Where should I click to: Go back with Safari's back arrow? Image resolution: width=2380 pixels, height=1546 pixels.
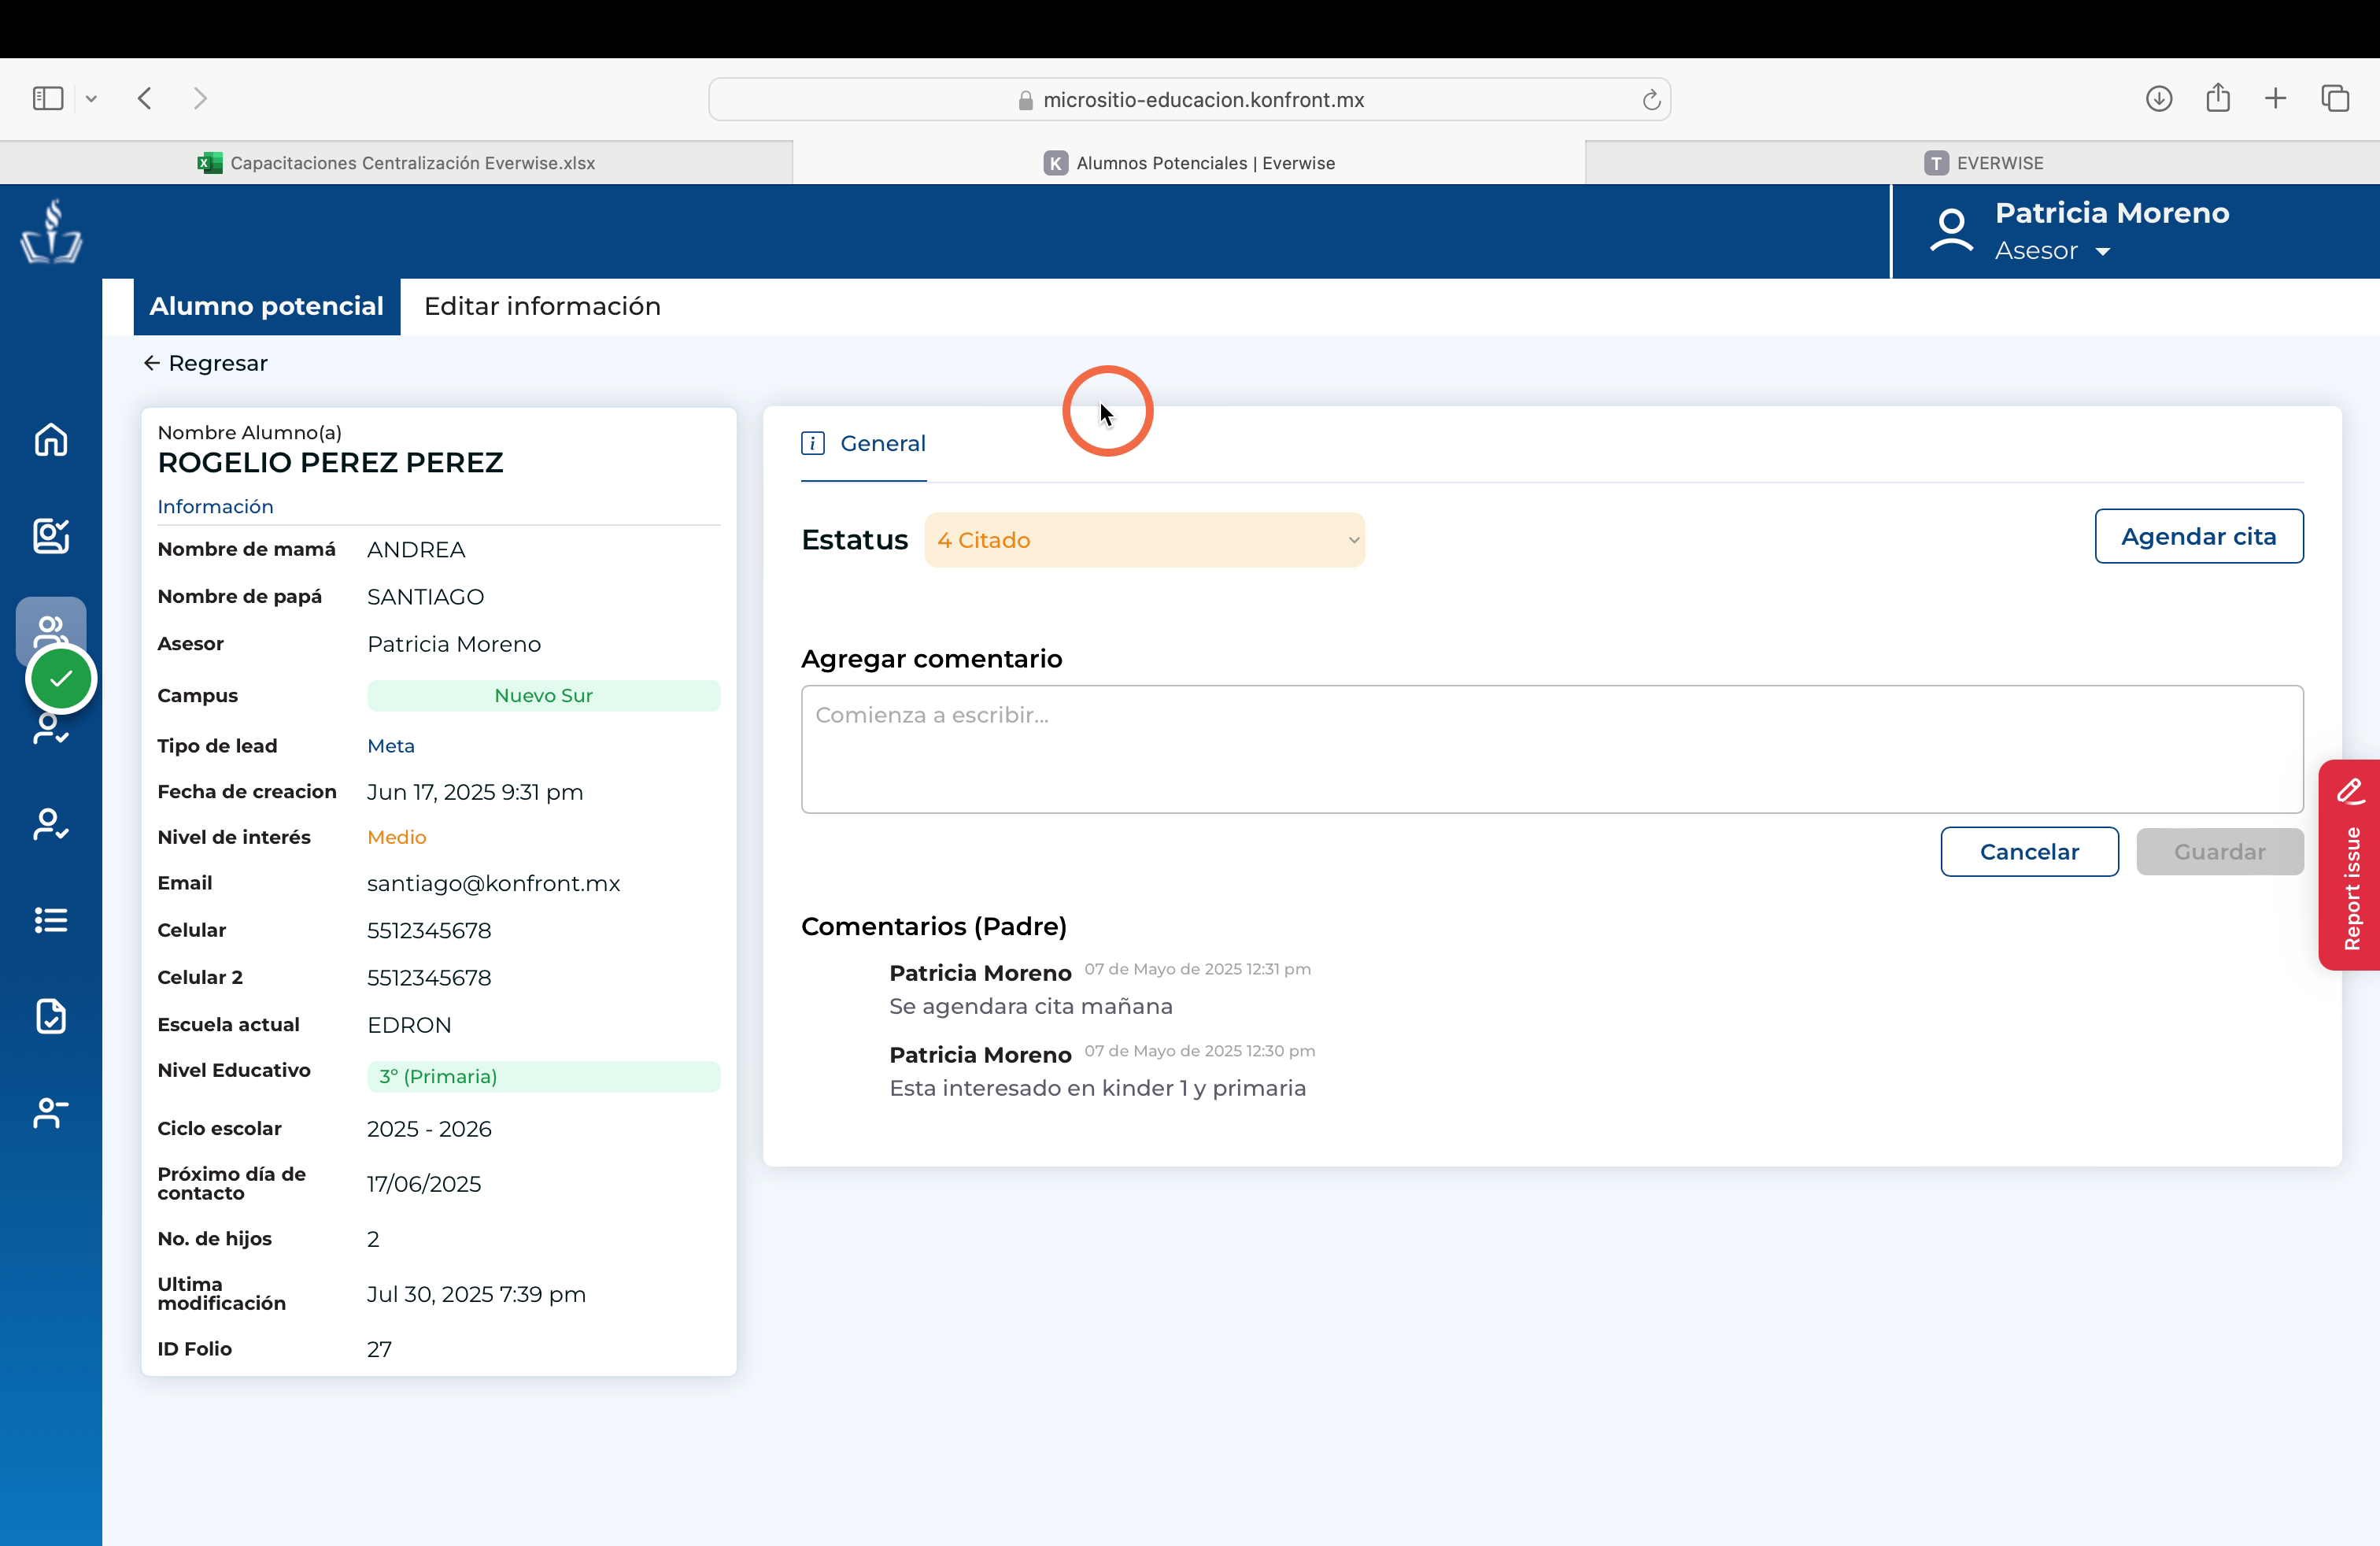[145, 98]
